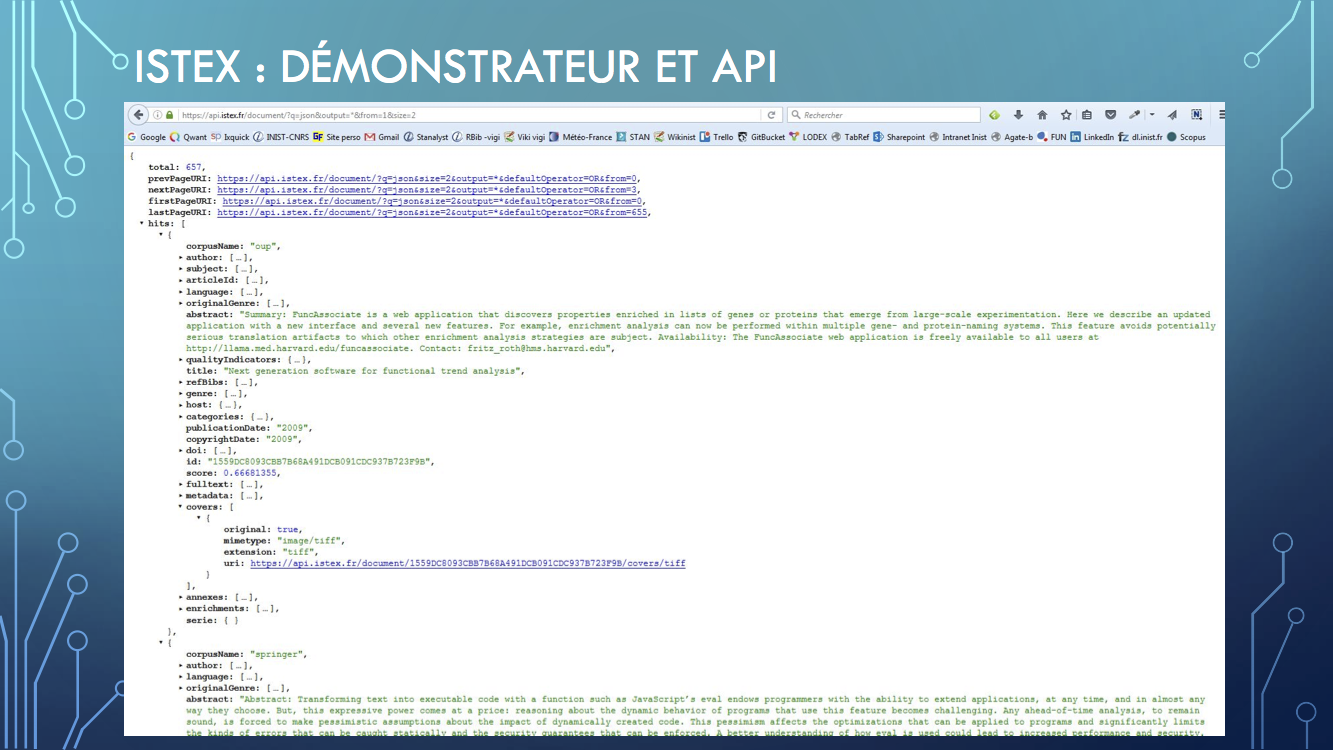Expand the refBibs node
1333x750 pixels.
(x=181, y=382)
